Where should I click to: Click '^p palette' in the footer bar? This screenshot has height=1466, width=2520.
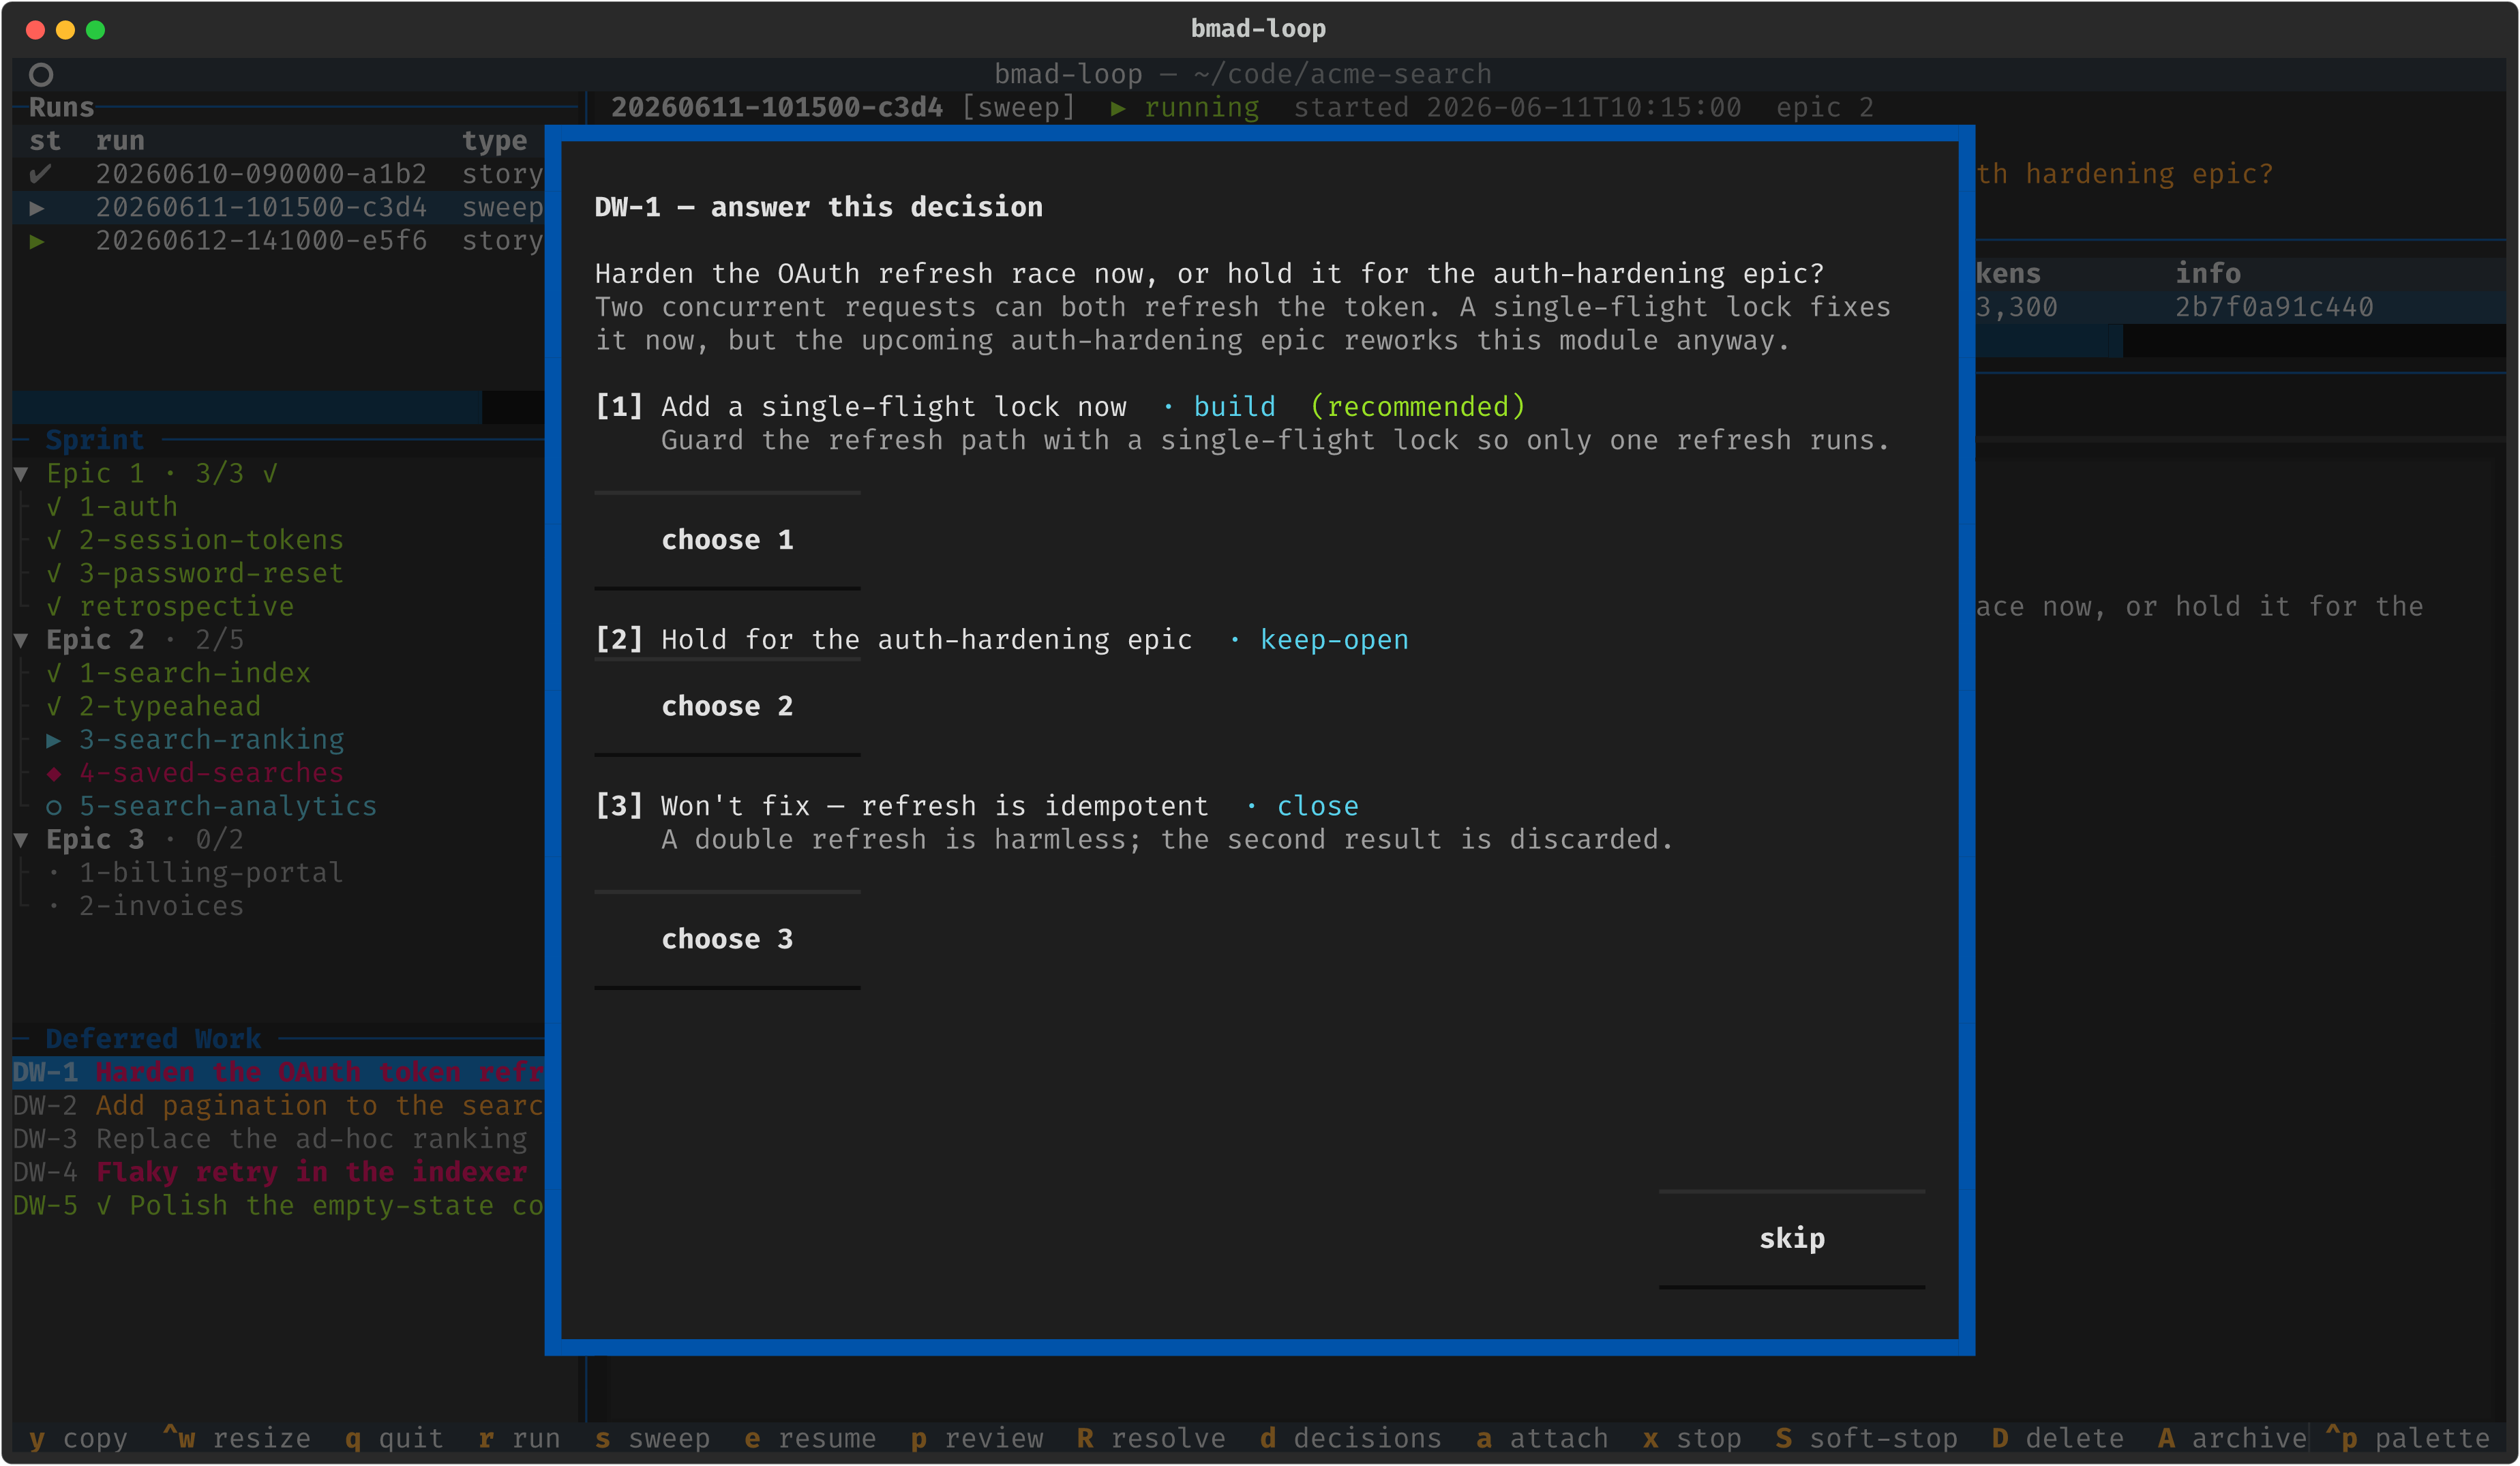click(x=2407, y=1438)
